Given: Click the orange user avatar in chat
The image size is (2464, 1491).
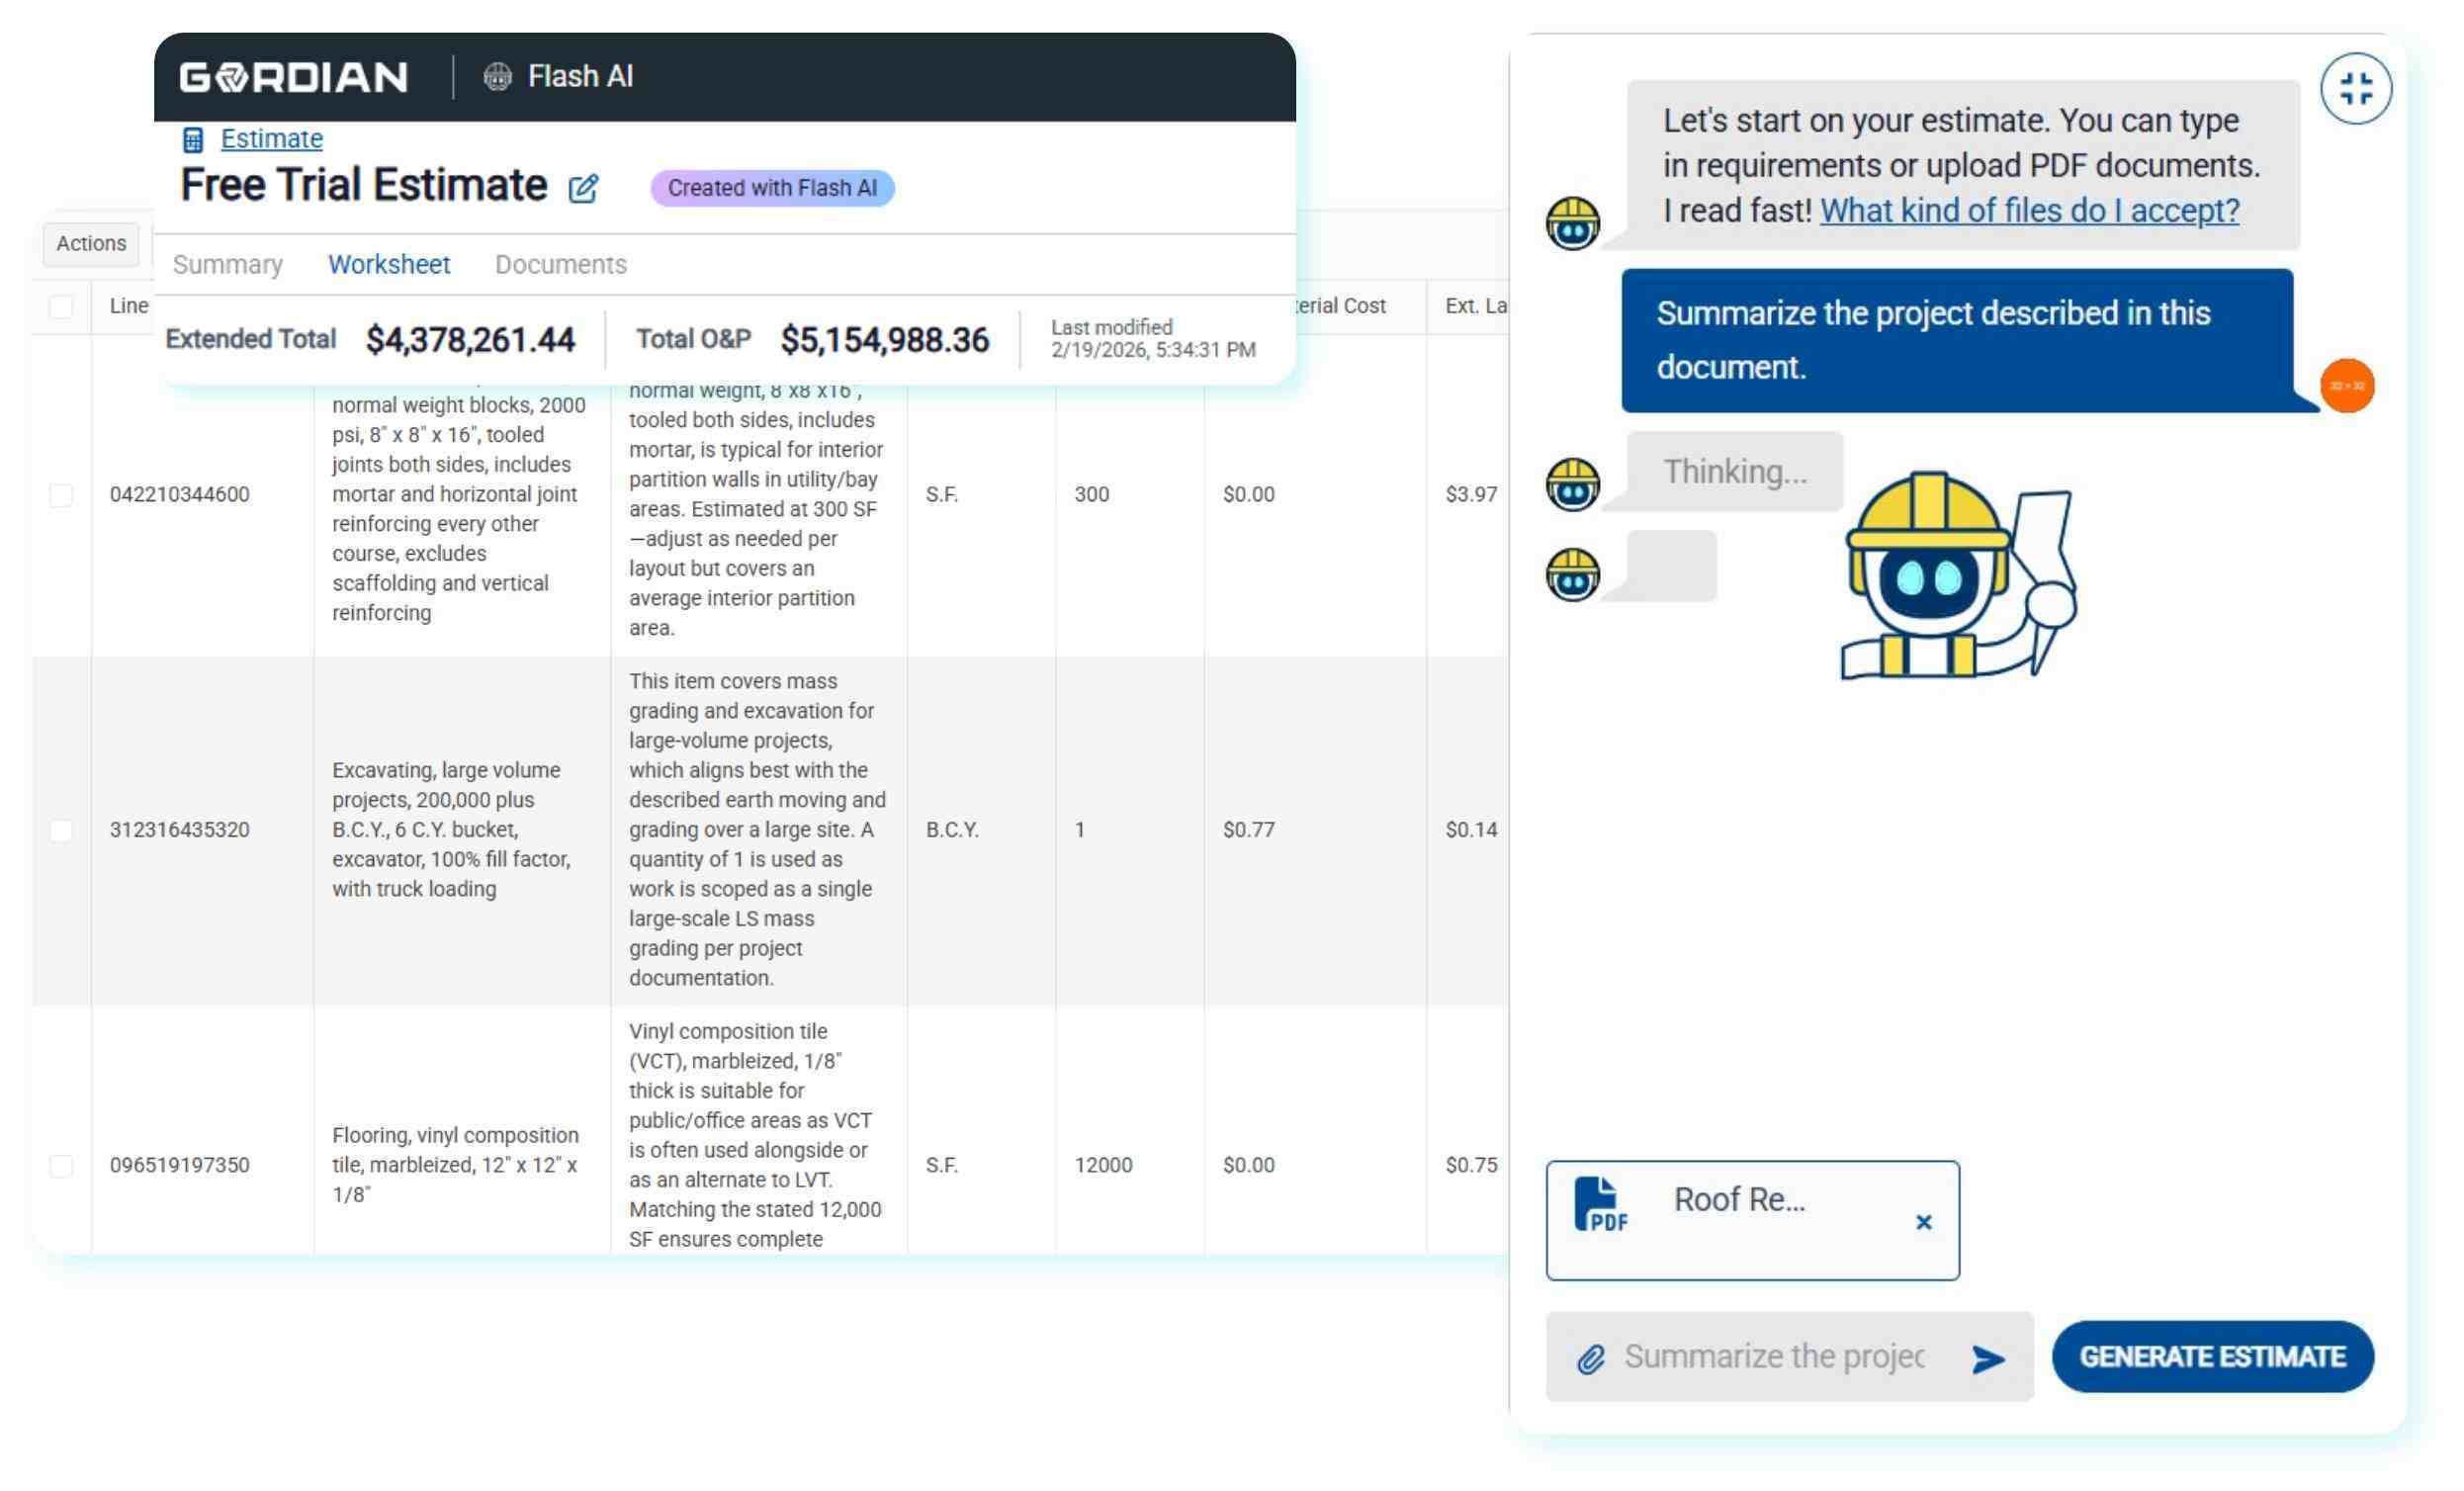Looking at the screenshot, I should pyautogui.click(x=2347, y=386).
